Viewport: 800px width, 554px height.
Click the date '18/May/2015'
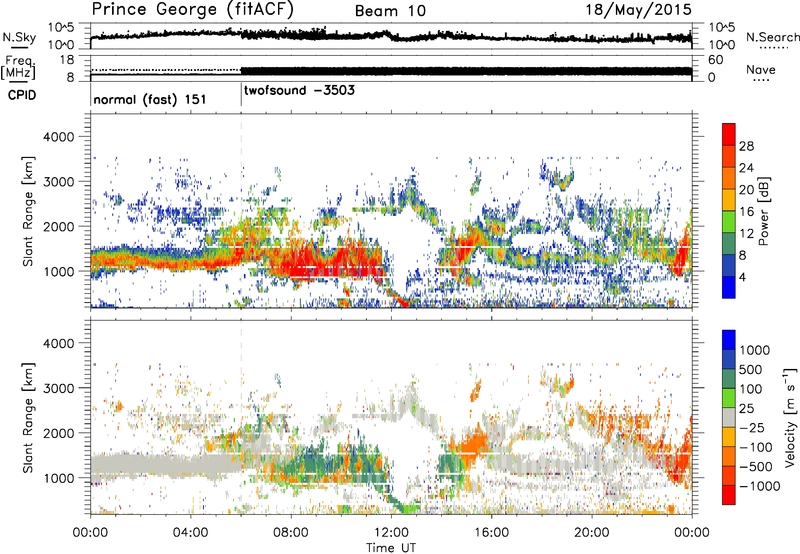638,9
